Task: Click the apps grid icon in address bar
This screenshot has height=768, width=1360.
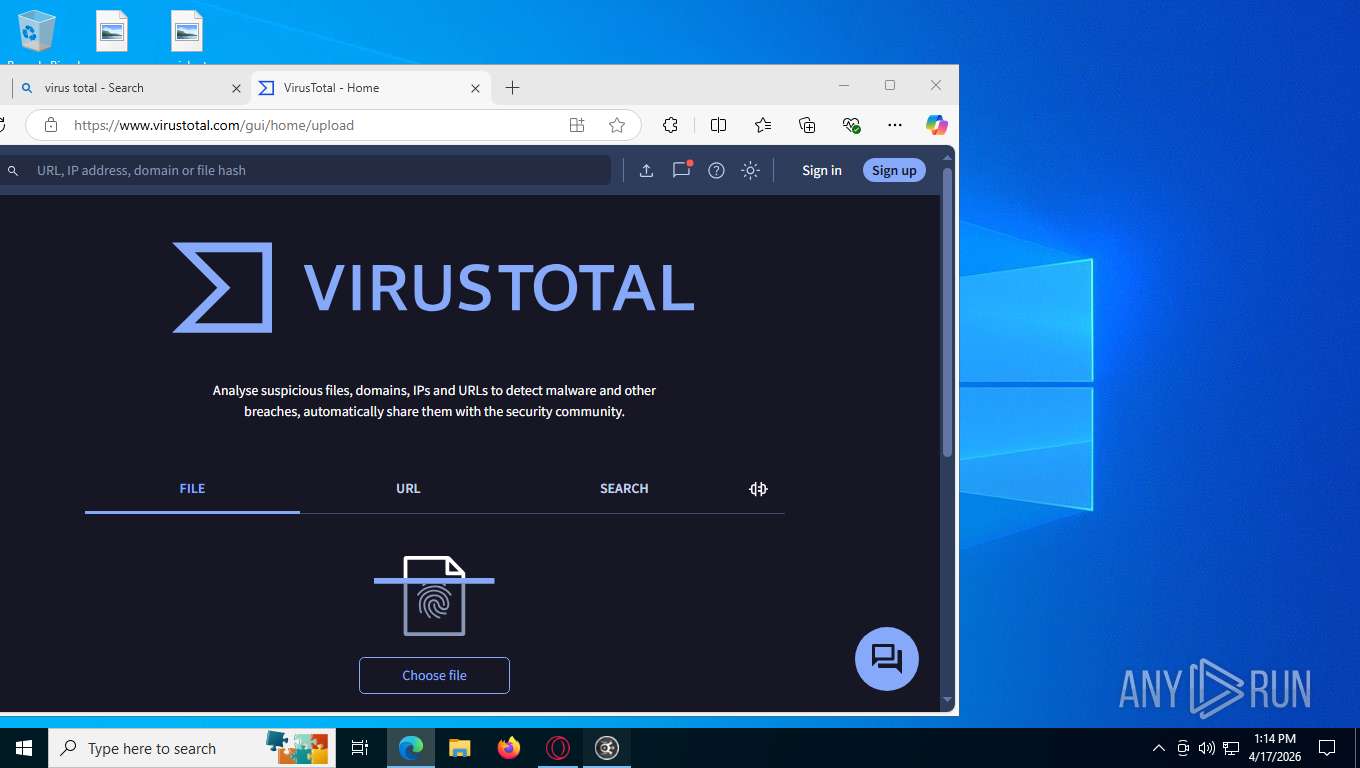Action: point(577,125)
